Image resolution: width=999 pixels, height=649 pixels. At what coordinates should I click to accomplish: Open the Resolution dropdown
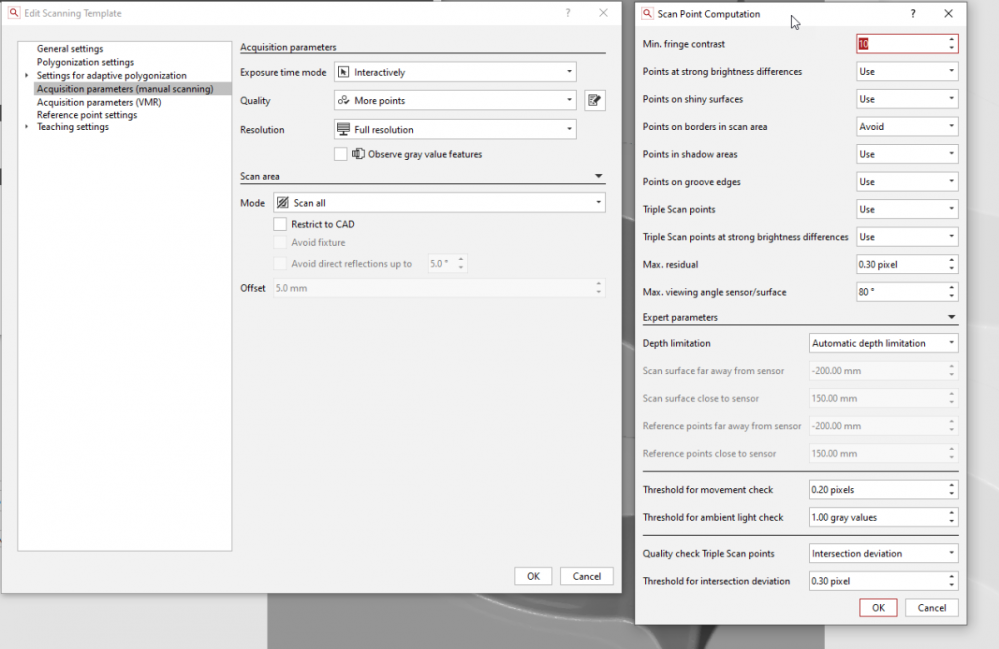click(455, 130)
